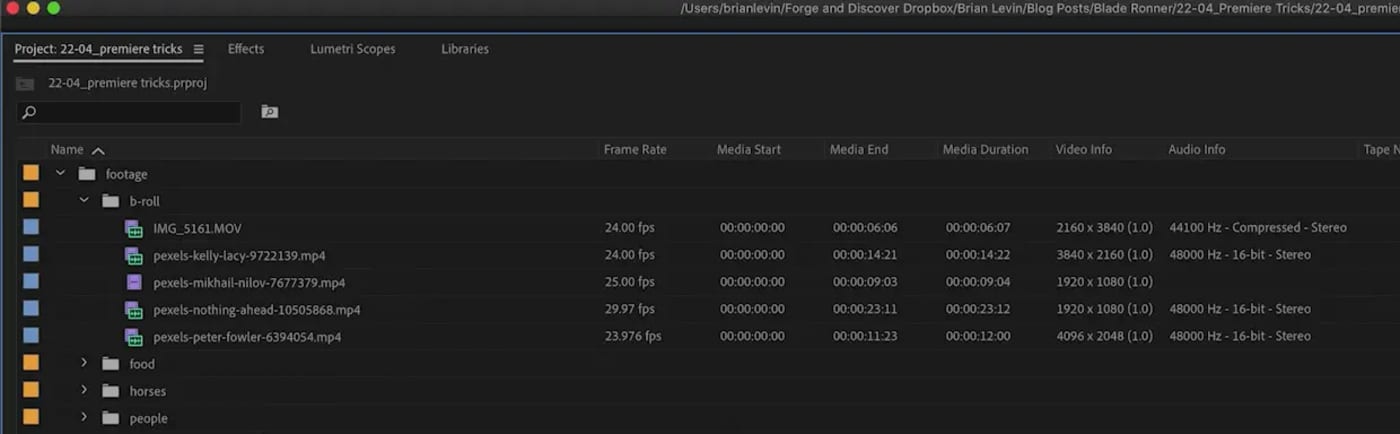Click the b-roll bin folder icon
Screen dimensions: 1400x434
click(111, 201)
